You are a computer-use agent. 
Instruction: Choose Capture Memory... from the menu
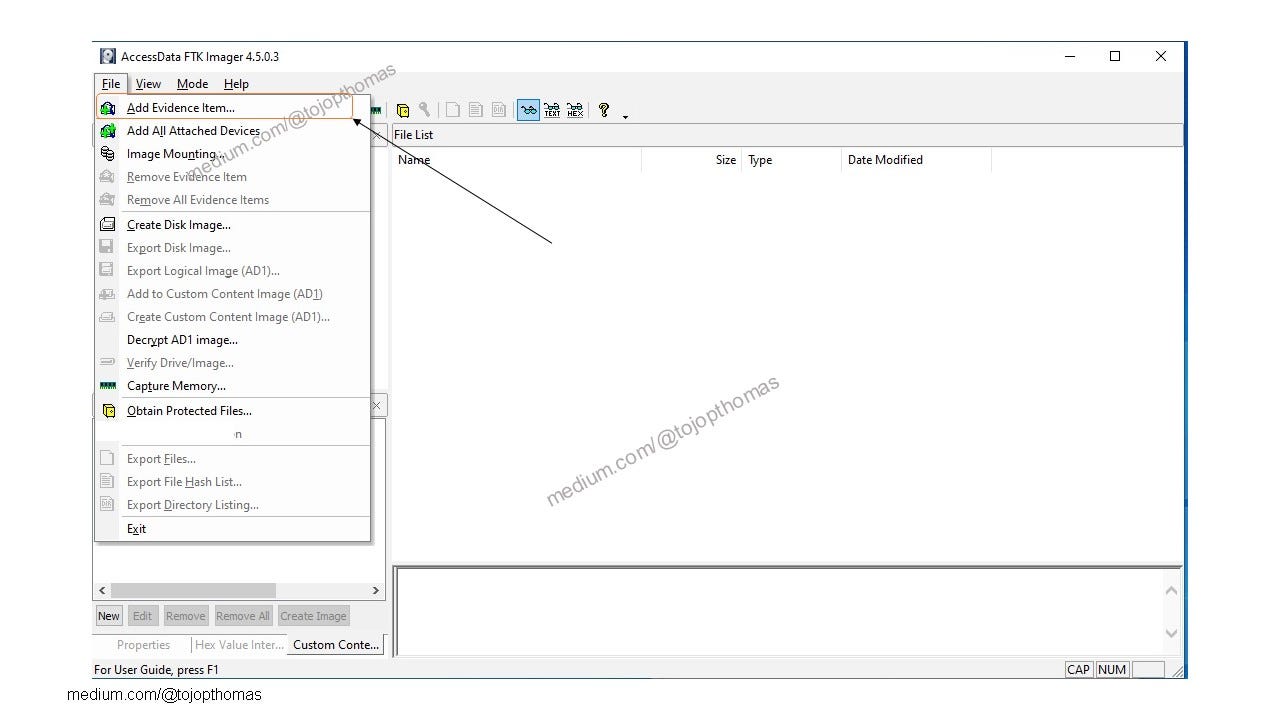pos(232,386)
